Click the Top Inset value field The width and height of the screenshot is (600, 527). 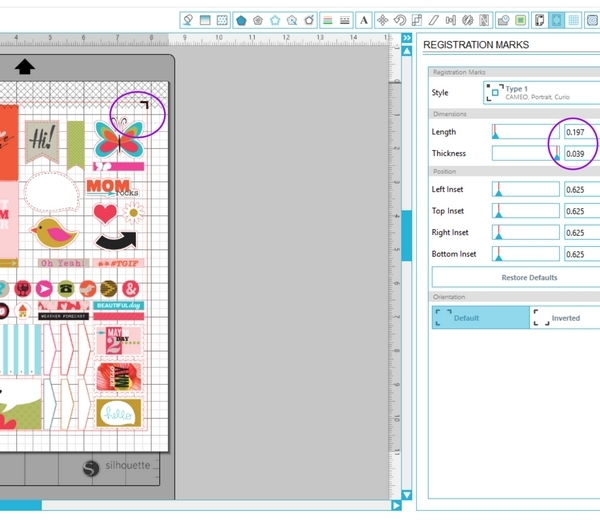coord(582,211)
